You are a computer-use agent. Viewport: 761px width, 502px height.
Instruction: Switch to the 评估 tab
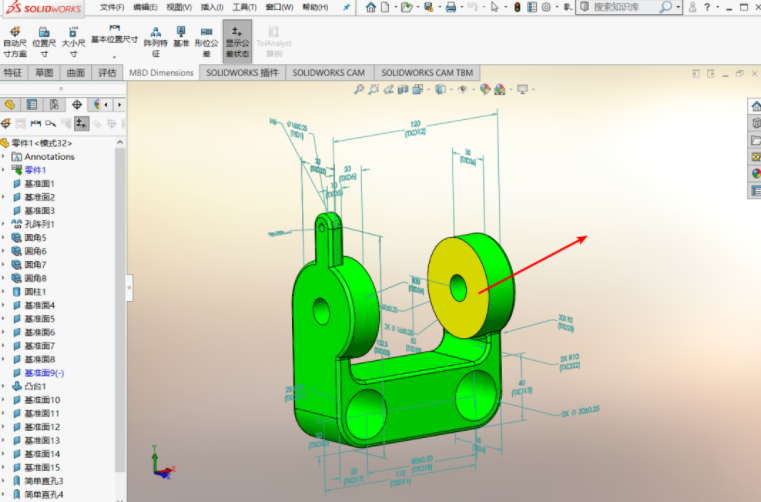(107, 73)
